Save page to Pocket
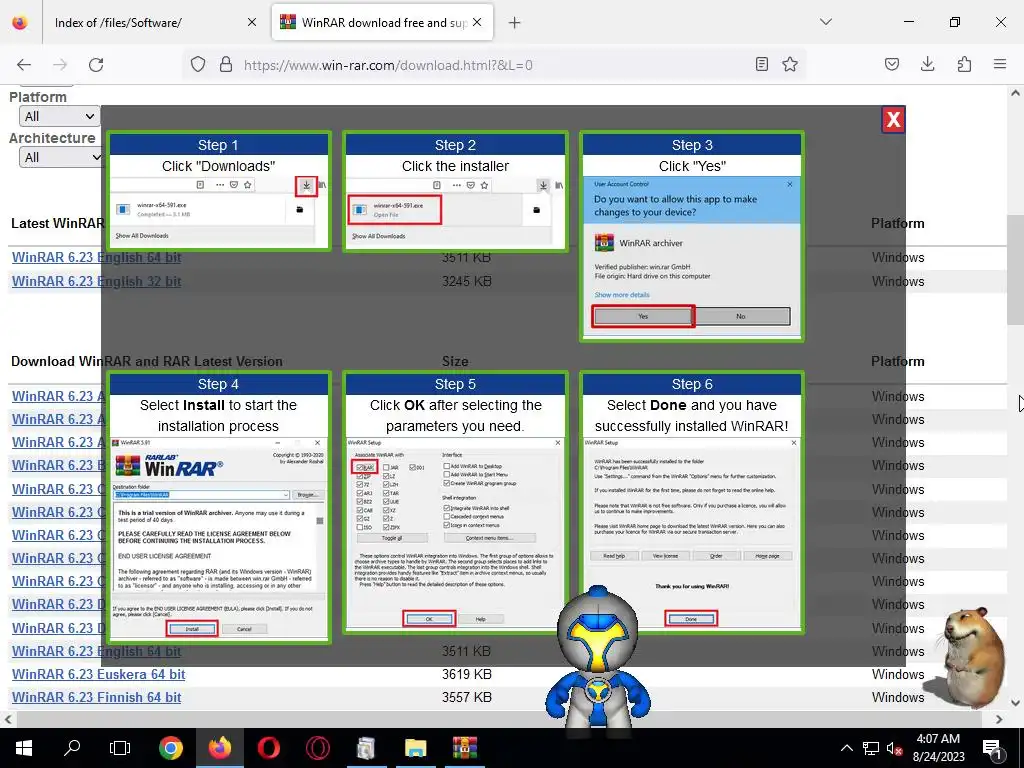 tap(892, 64)
